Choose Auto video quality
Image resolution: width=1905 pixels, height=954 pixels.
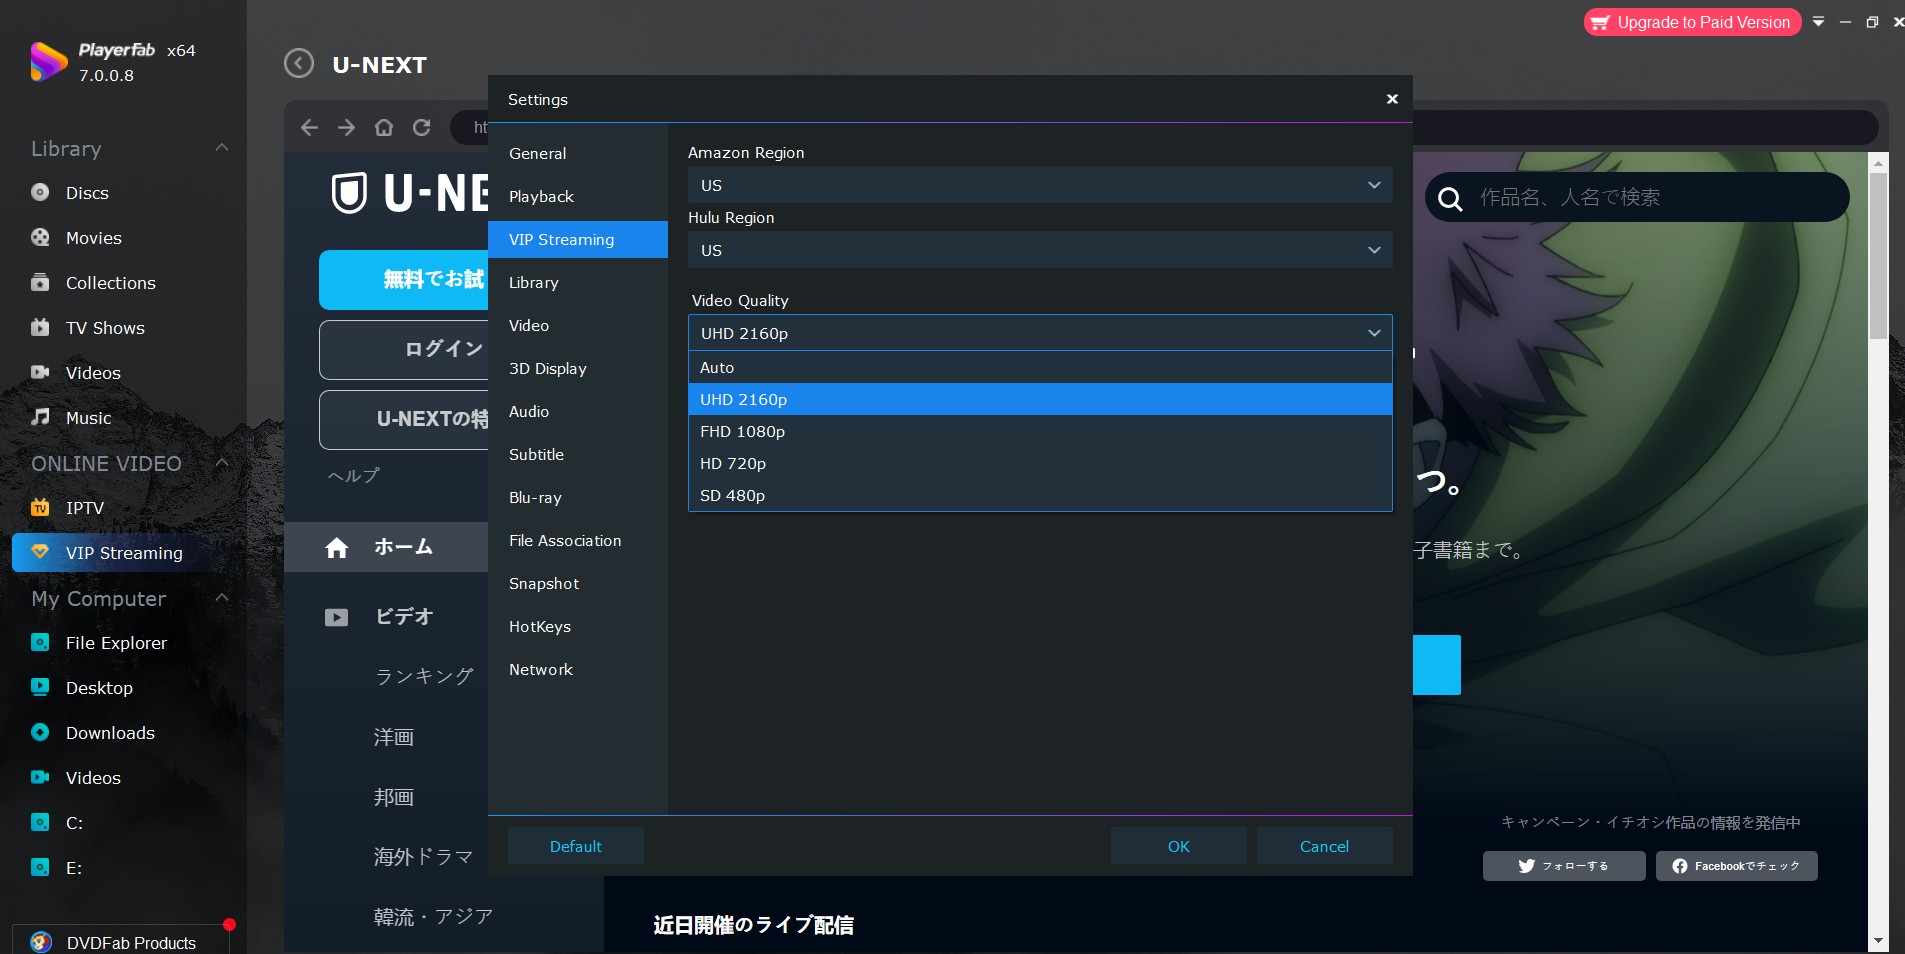point(1040,367)
